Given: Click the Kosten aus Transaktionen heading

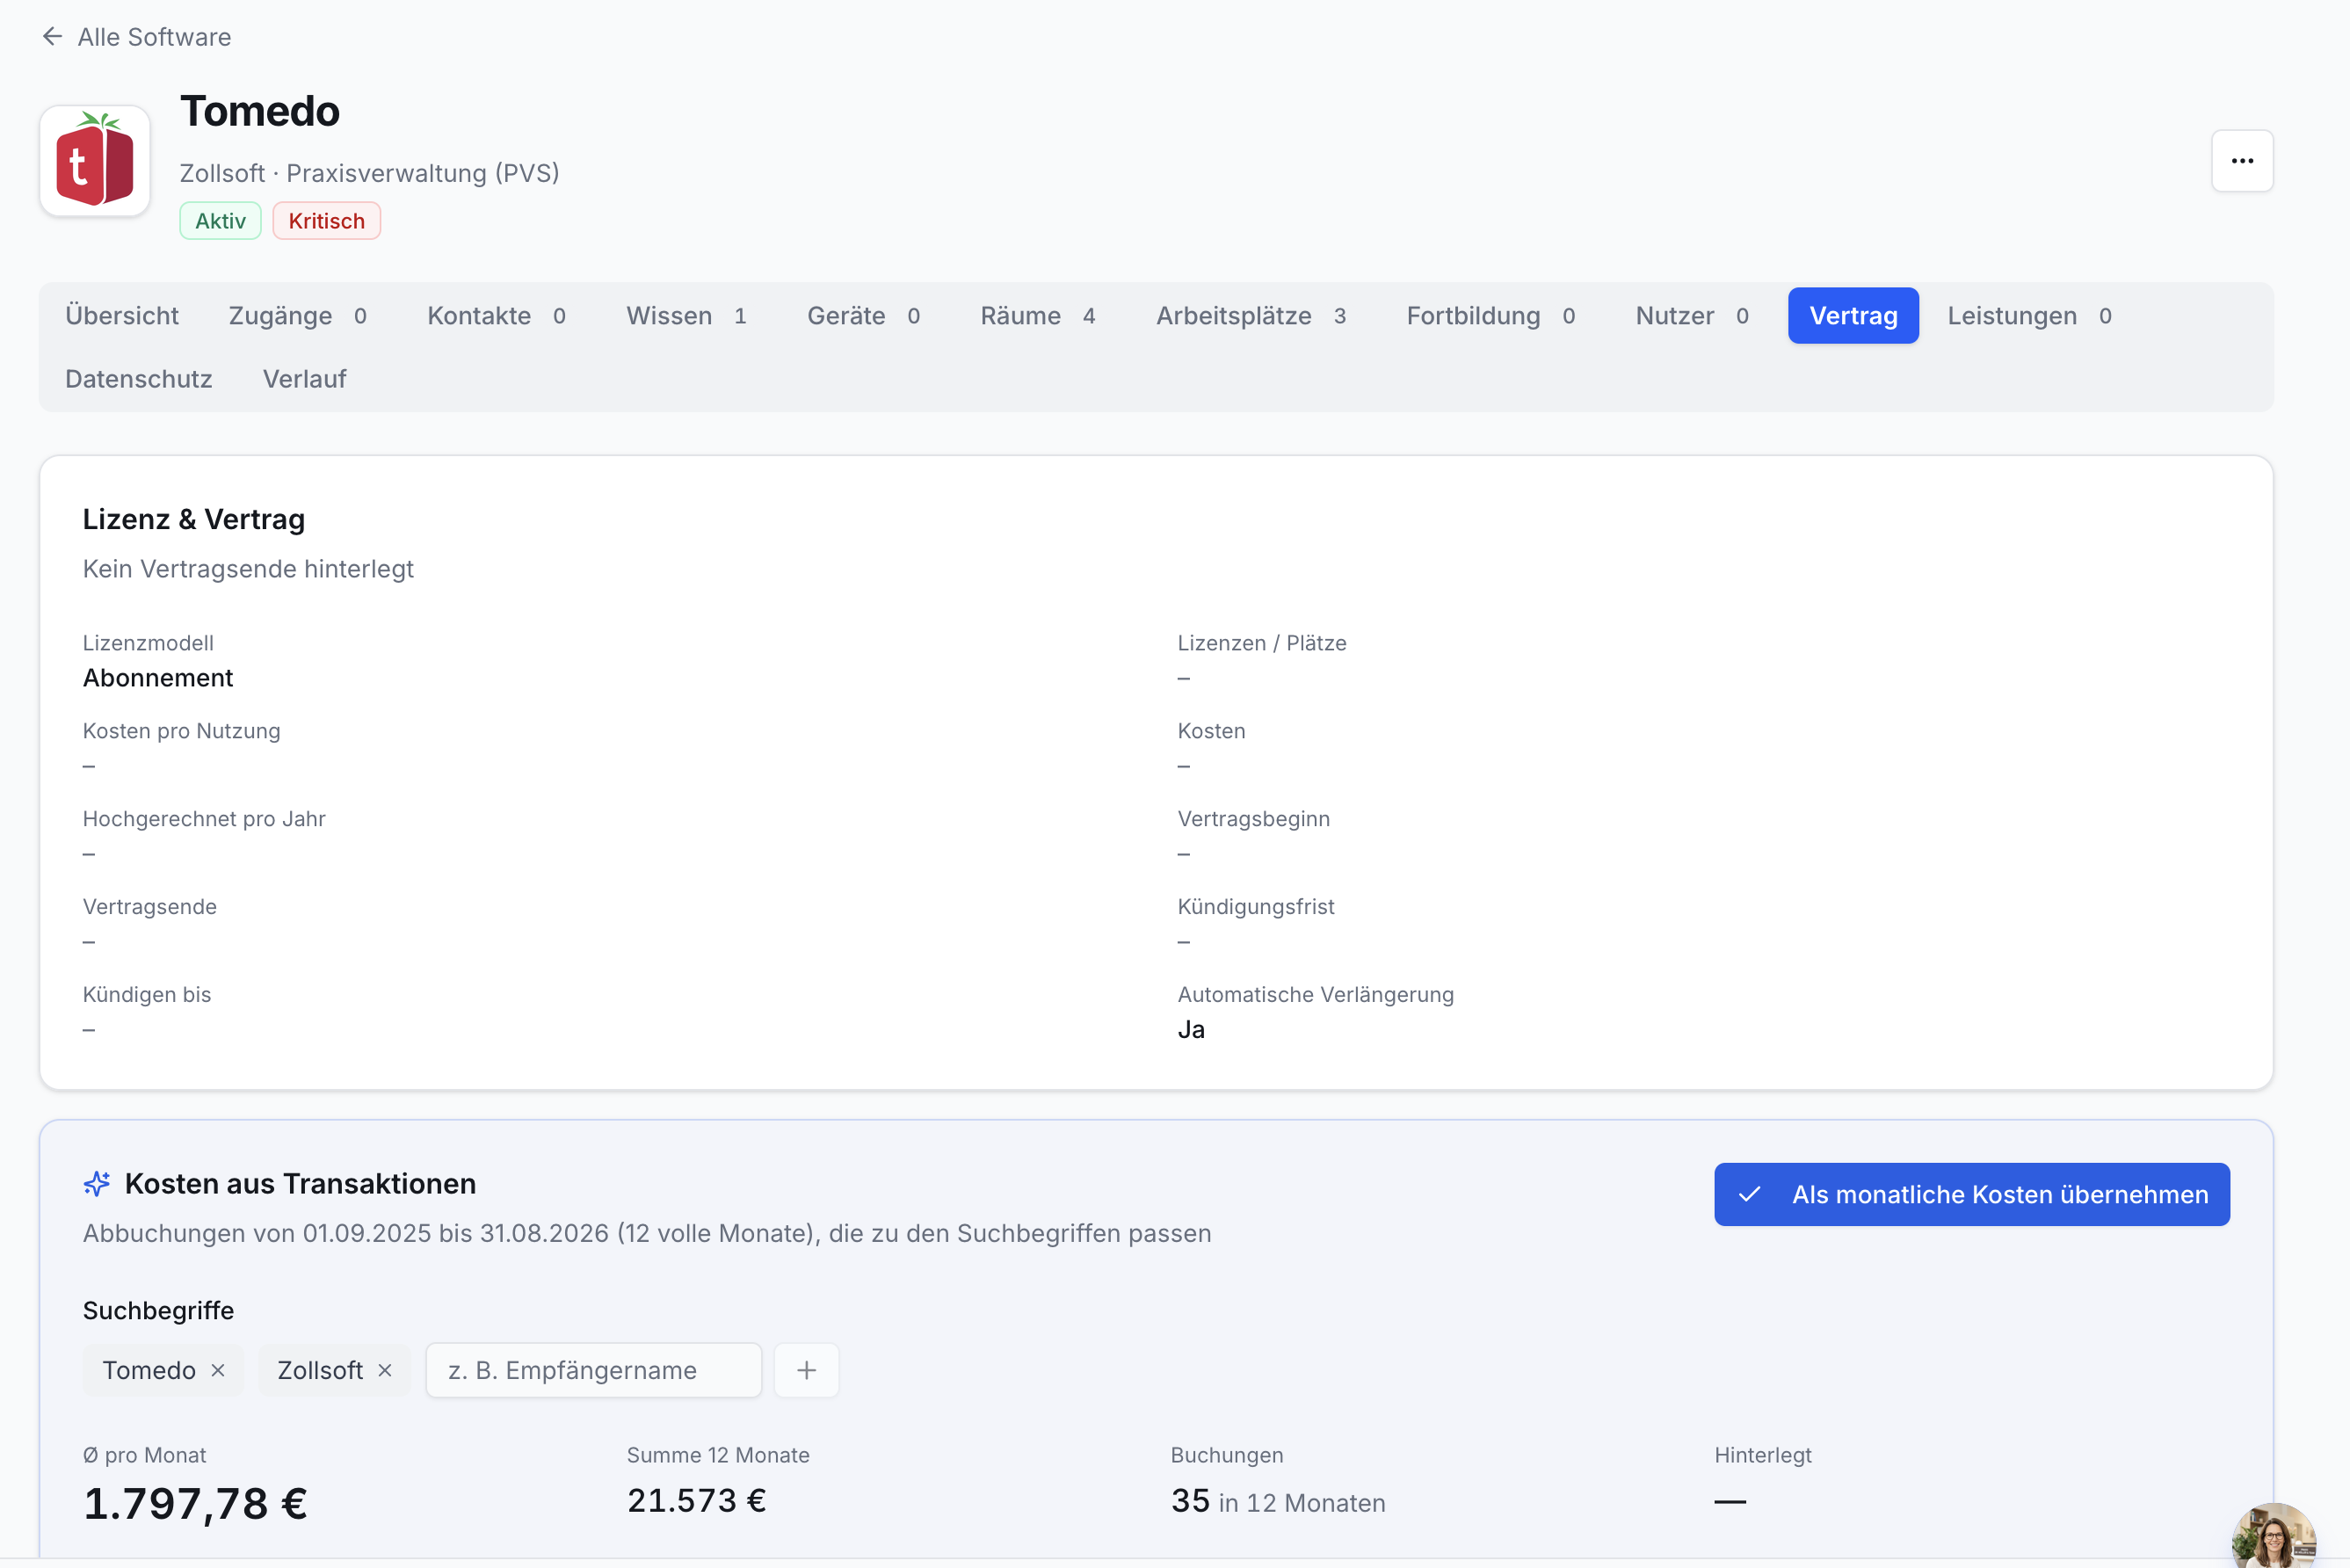Looking at the screenshot, I should pyautogui.click(x=300, y=1184).
